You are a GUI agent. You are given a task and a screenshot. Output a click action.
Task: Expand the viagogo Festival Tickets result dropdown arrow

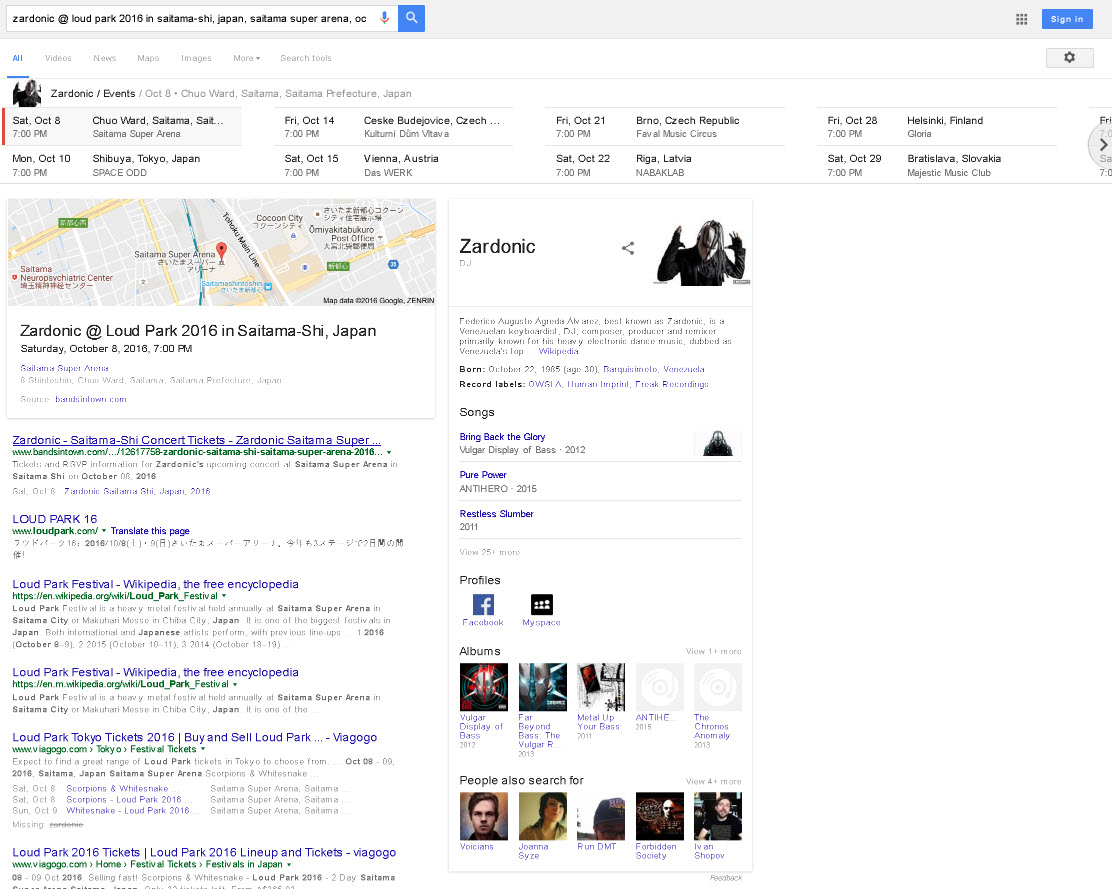[x=203, y=749]
